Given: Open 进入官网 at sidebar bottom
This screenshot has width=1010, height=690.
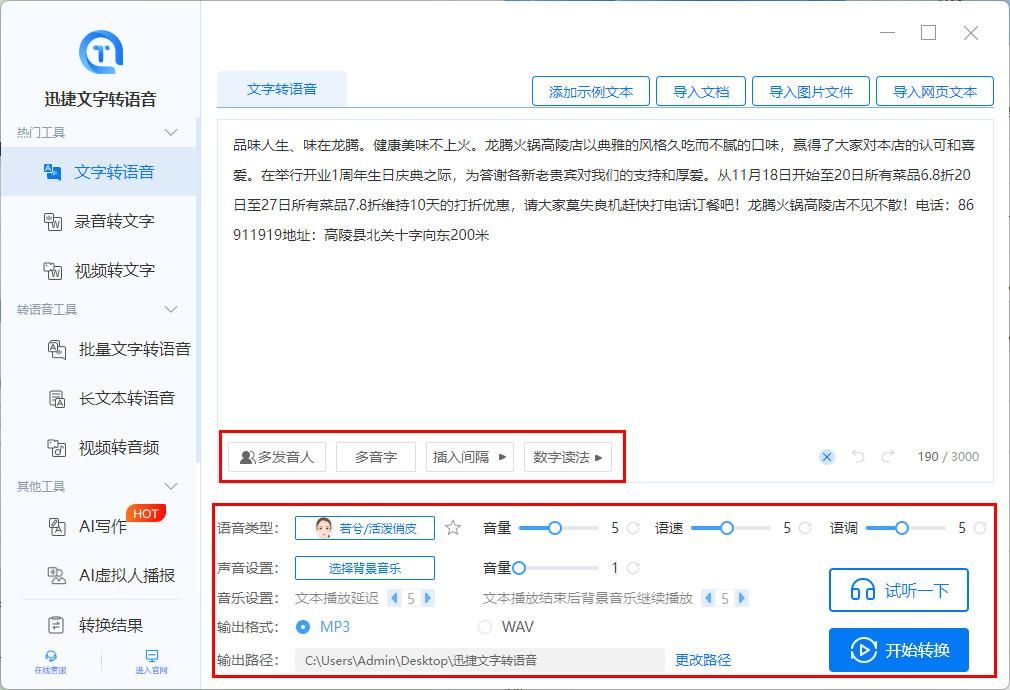Looking at the screenshot, I should point(151,662).
